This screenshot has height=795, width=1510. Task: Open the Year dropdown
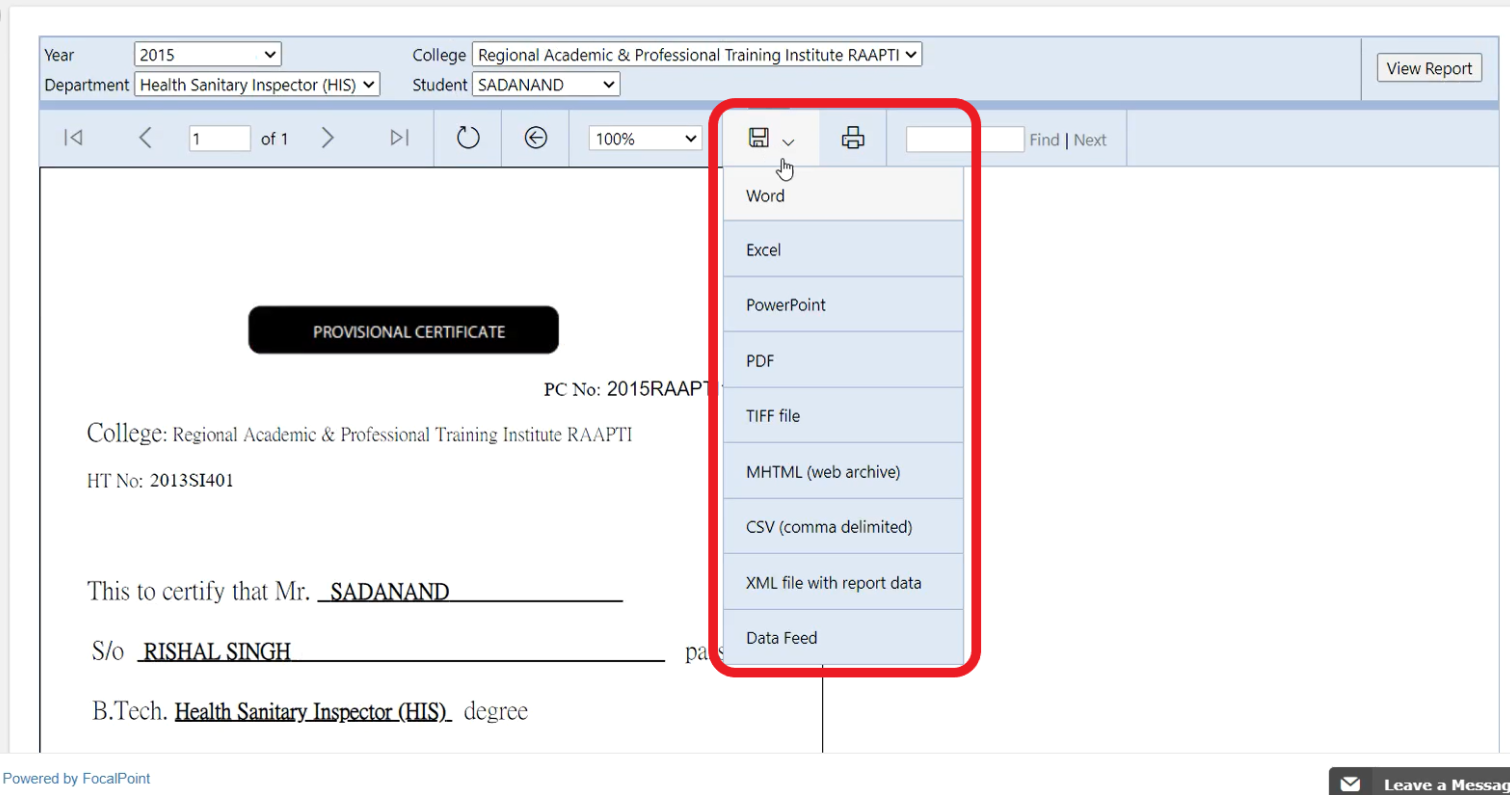coord(207,55)
